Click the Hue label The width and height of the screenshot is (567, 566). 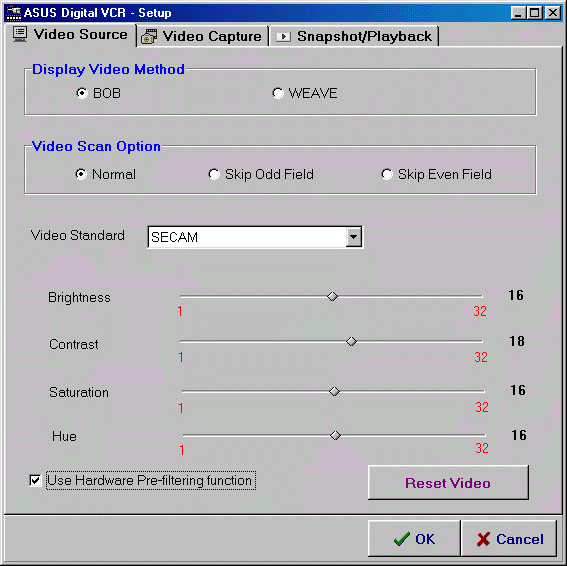click(x=64, y=436)
